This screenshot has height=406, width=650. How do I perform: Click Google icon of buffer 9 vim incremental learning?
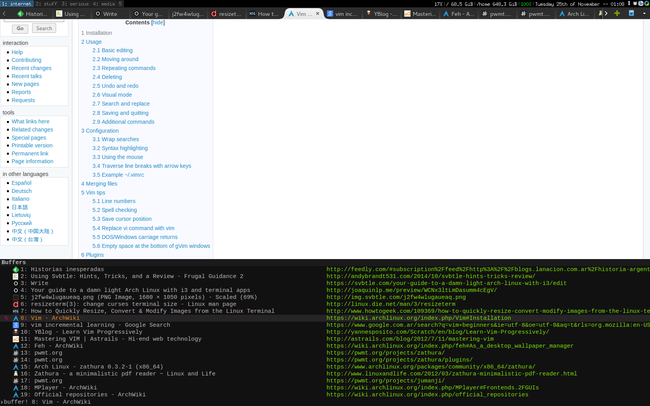(16, 325)
